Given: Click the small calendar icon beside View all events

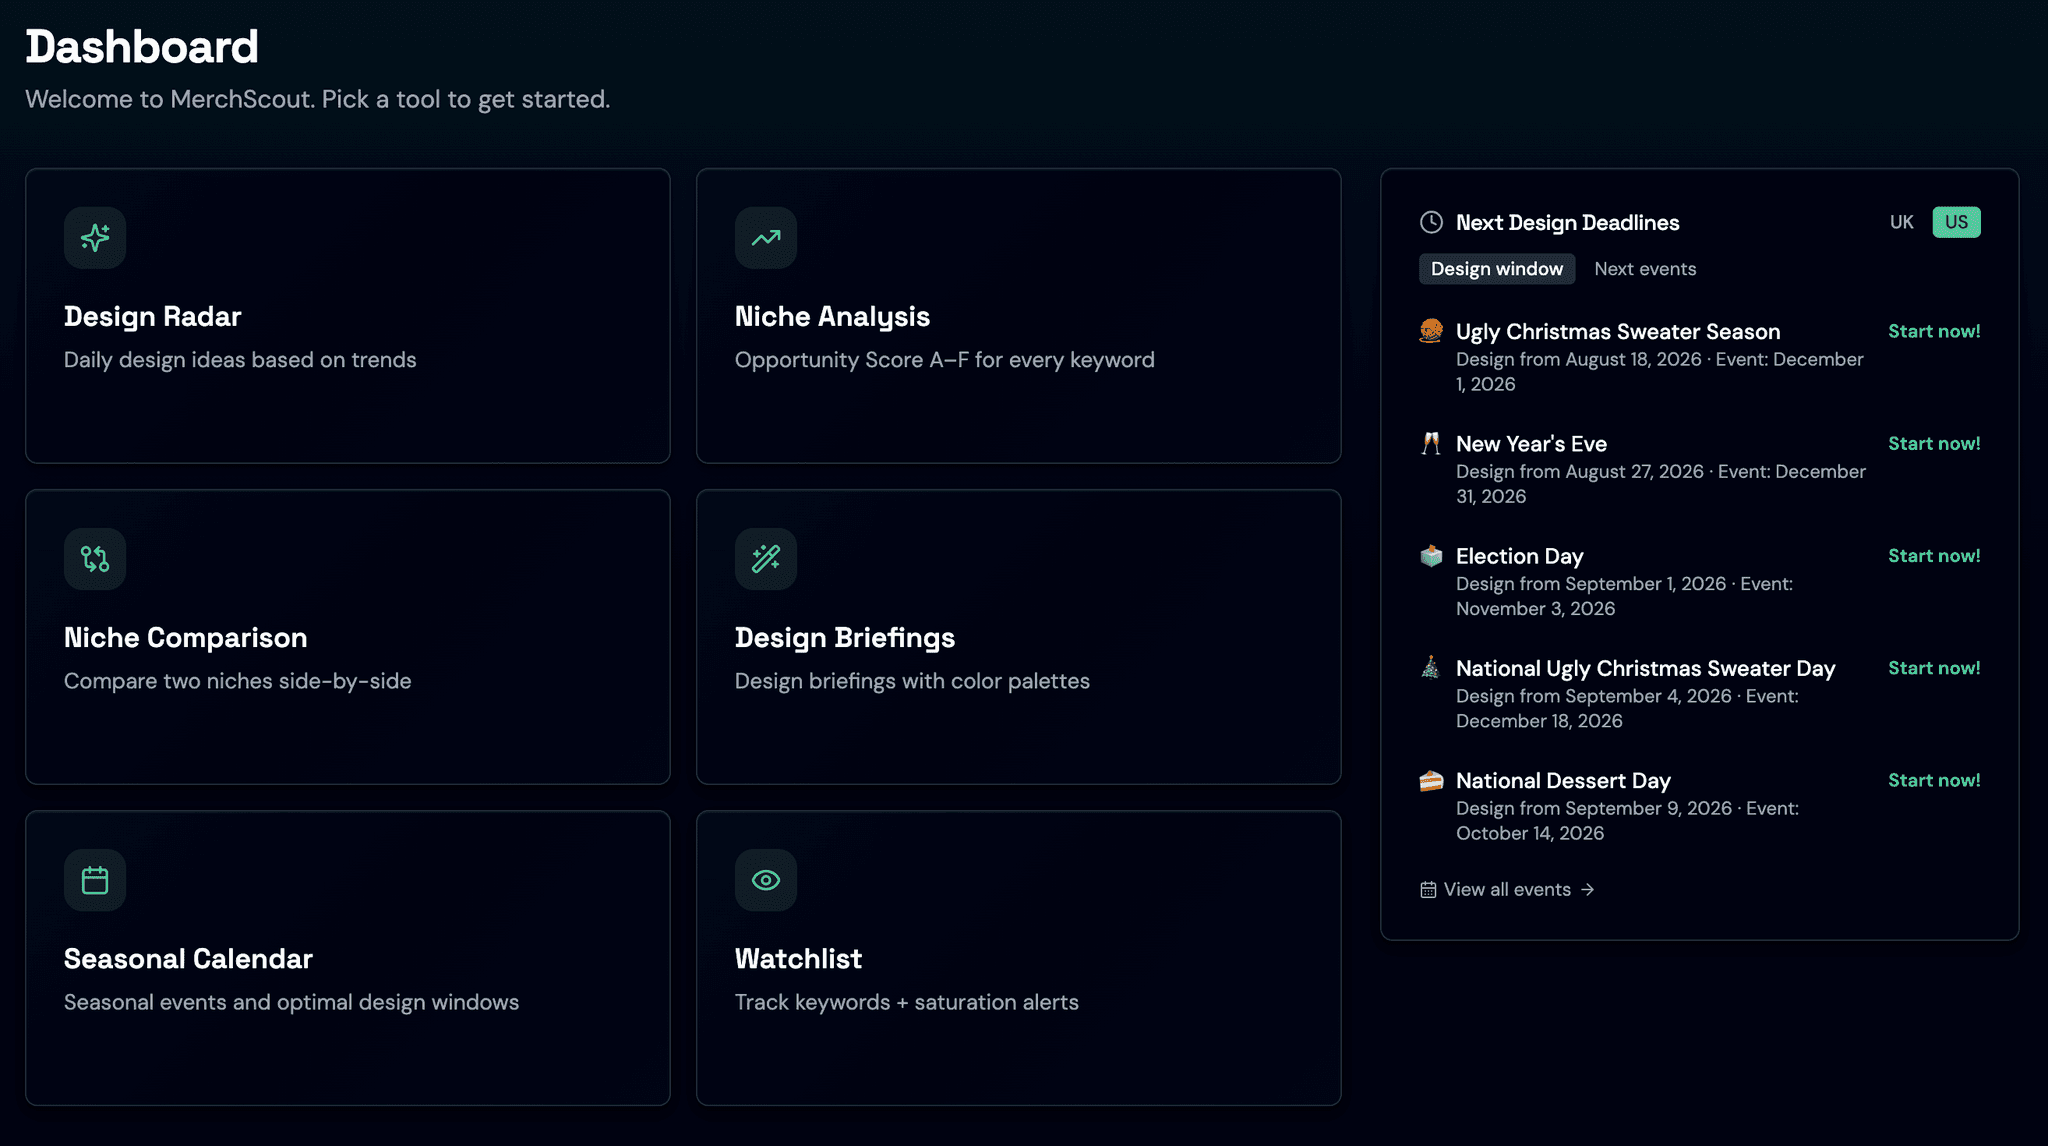Looking at the screenshot, I should tap(1428, 890).
